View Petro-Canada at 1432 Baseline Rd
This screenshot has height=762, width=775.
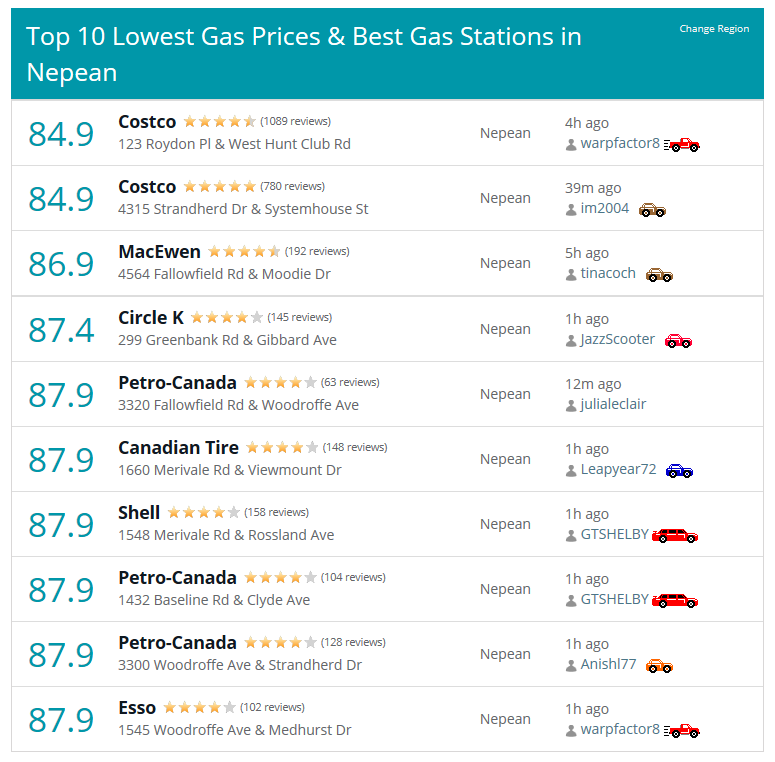click(177, 578)
